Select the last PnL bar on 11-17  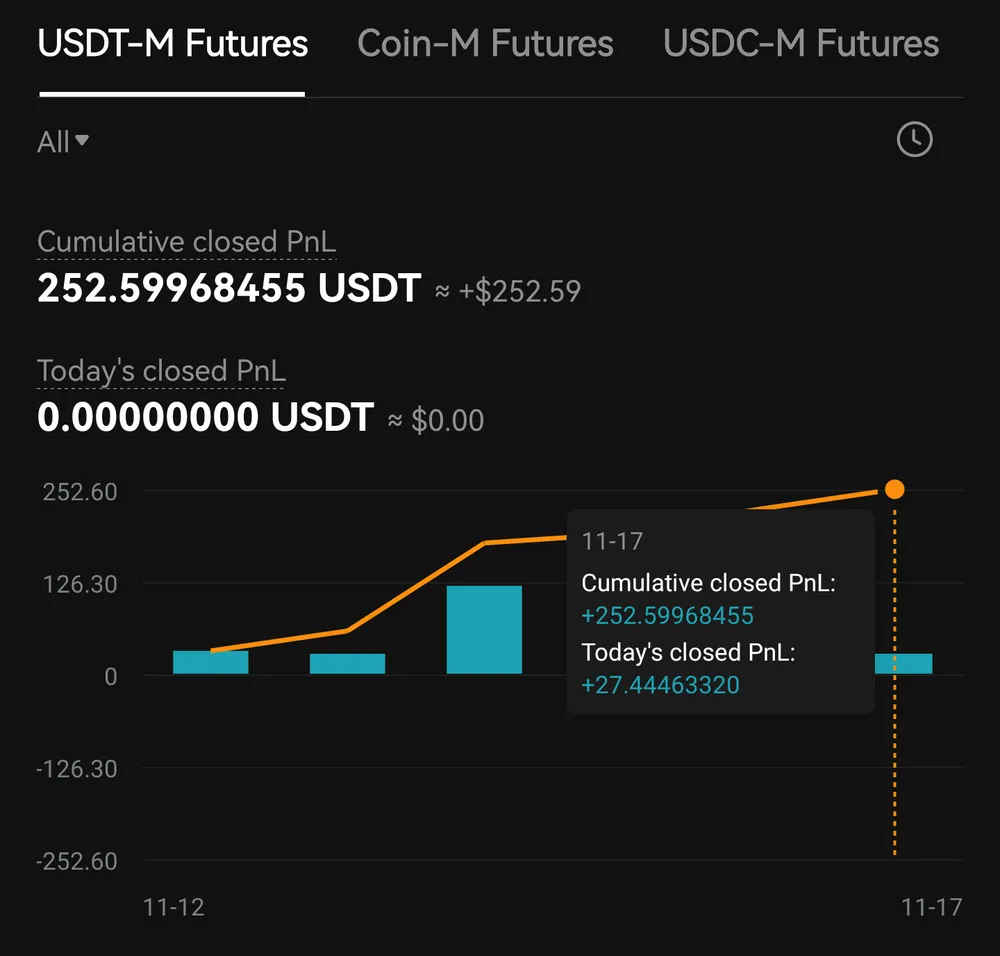click(x=903, y=663)
